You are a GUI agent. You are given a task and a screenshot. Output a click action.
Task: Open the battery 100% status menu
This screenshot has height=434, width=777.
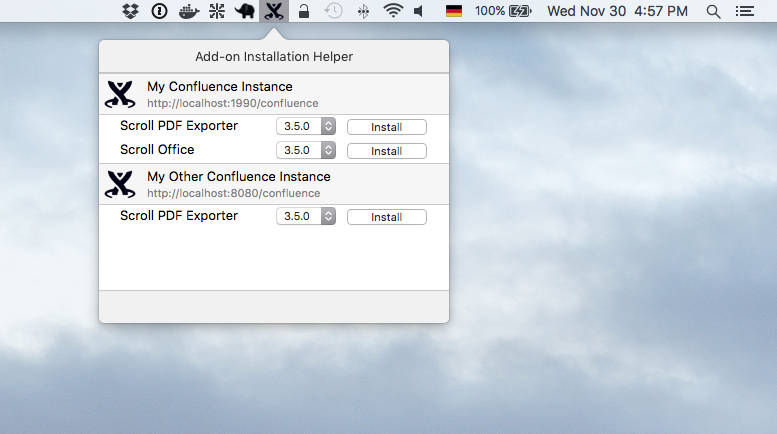[502, 11]
